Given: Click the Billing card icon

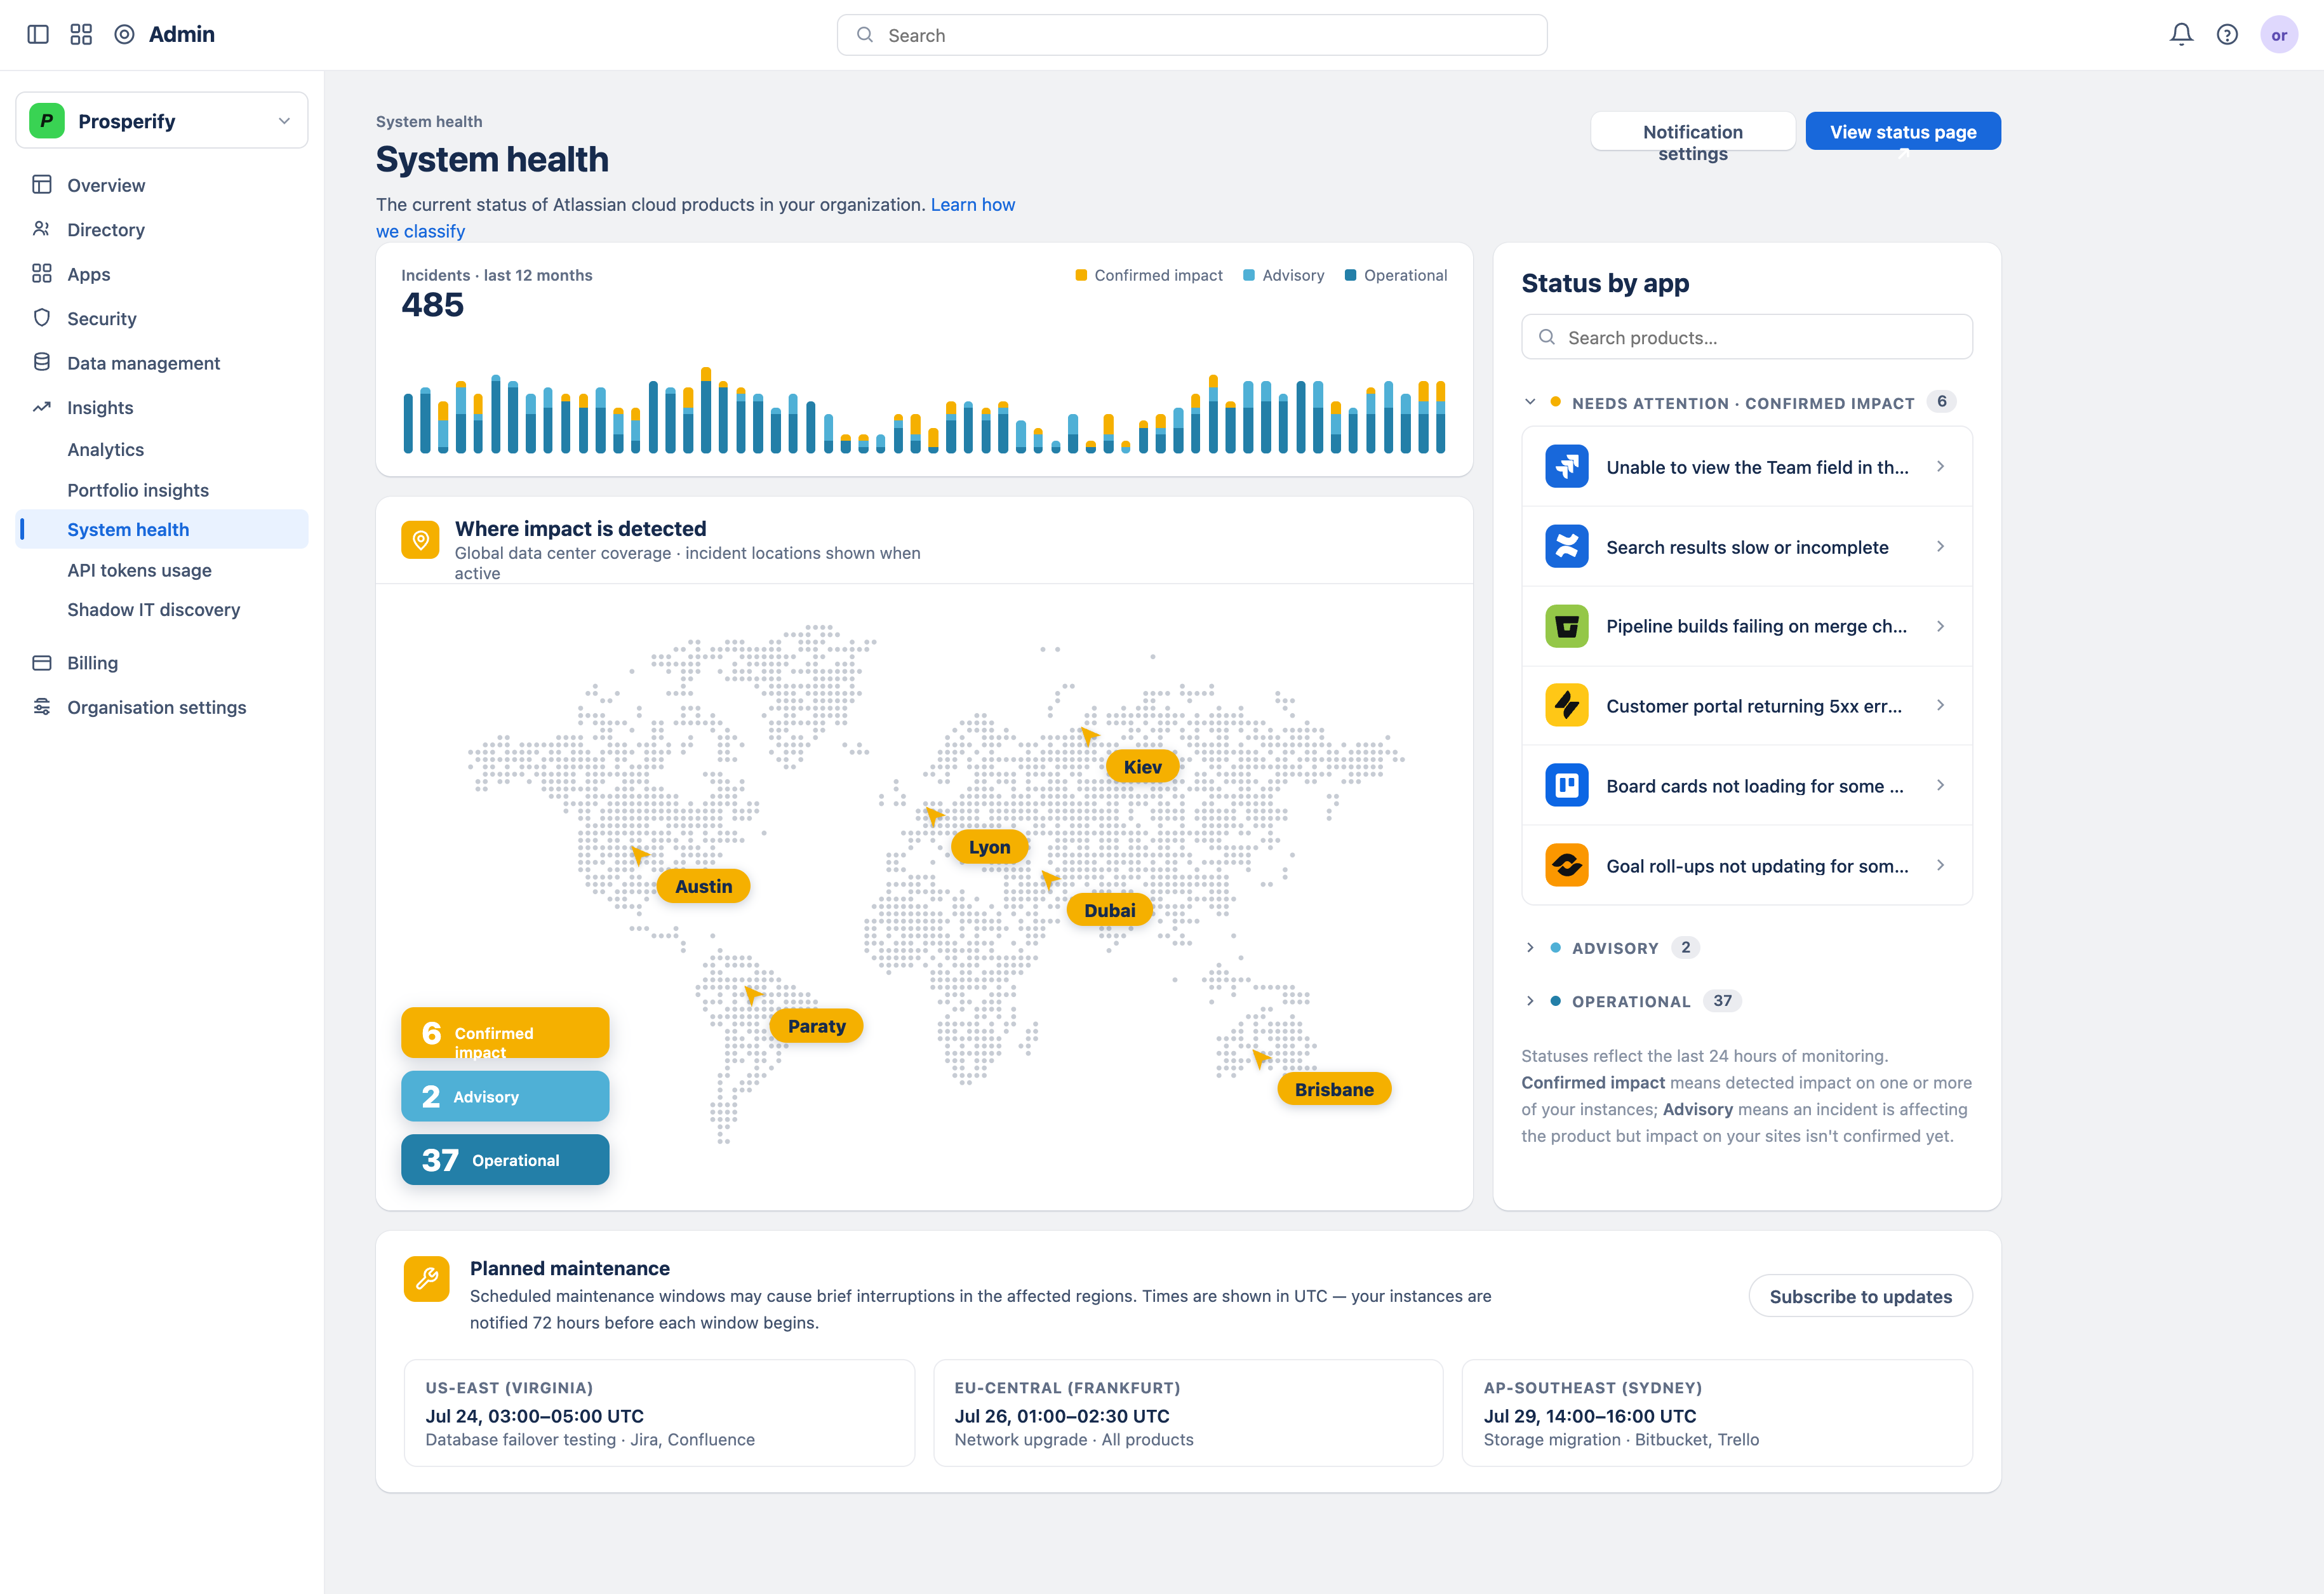Looking at the screenshot, I should [41, 662].
